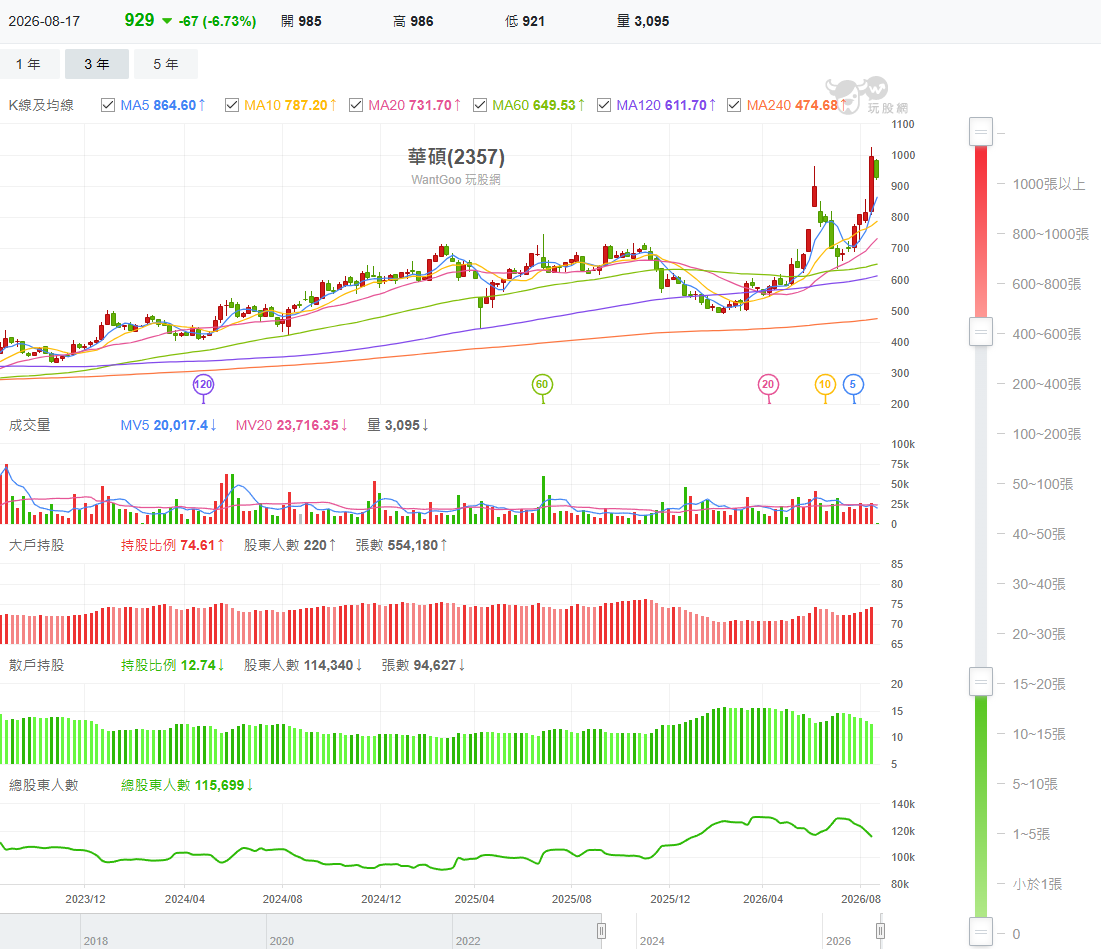The height and width of the screenshot is (950, 1103).
Task: Click 總股東人數 115,699 value
Action: (x=186, y=785)
